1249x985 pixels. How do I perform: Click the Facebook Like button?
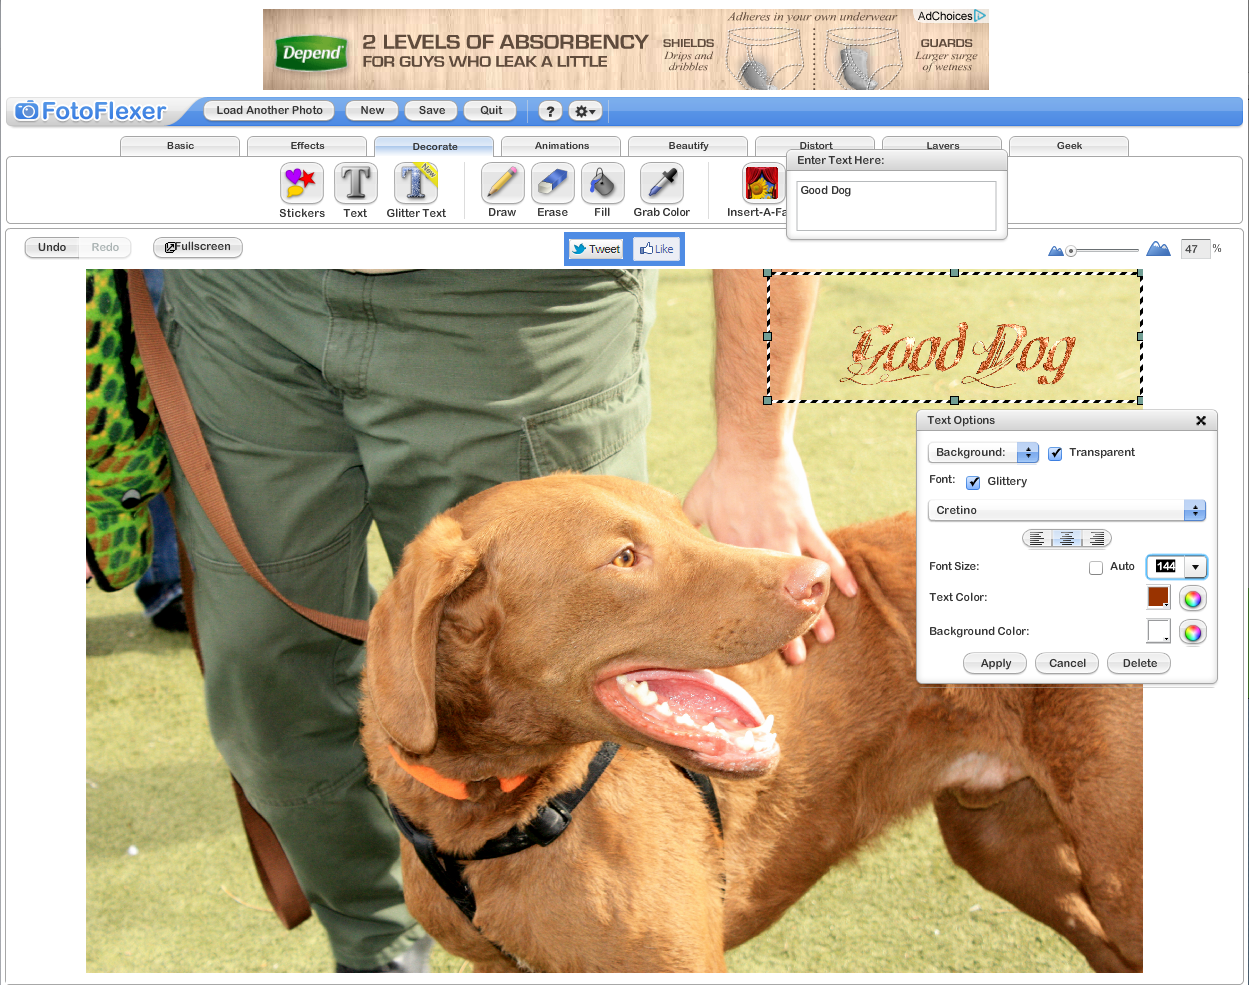(656, 249)
